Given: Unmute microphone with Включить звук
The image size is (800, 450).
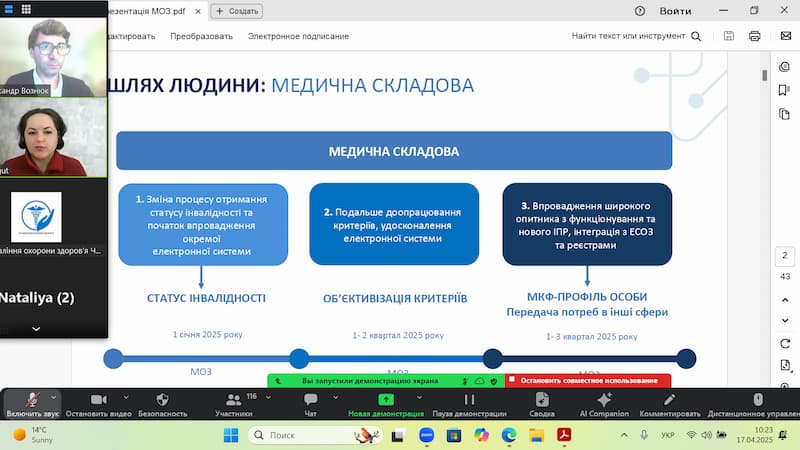Looking at the screenshot, I should pos(32,404).
